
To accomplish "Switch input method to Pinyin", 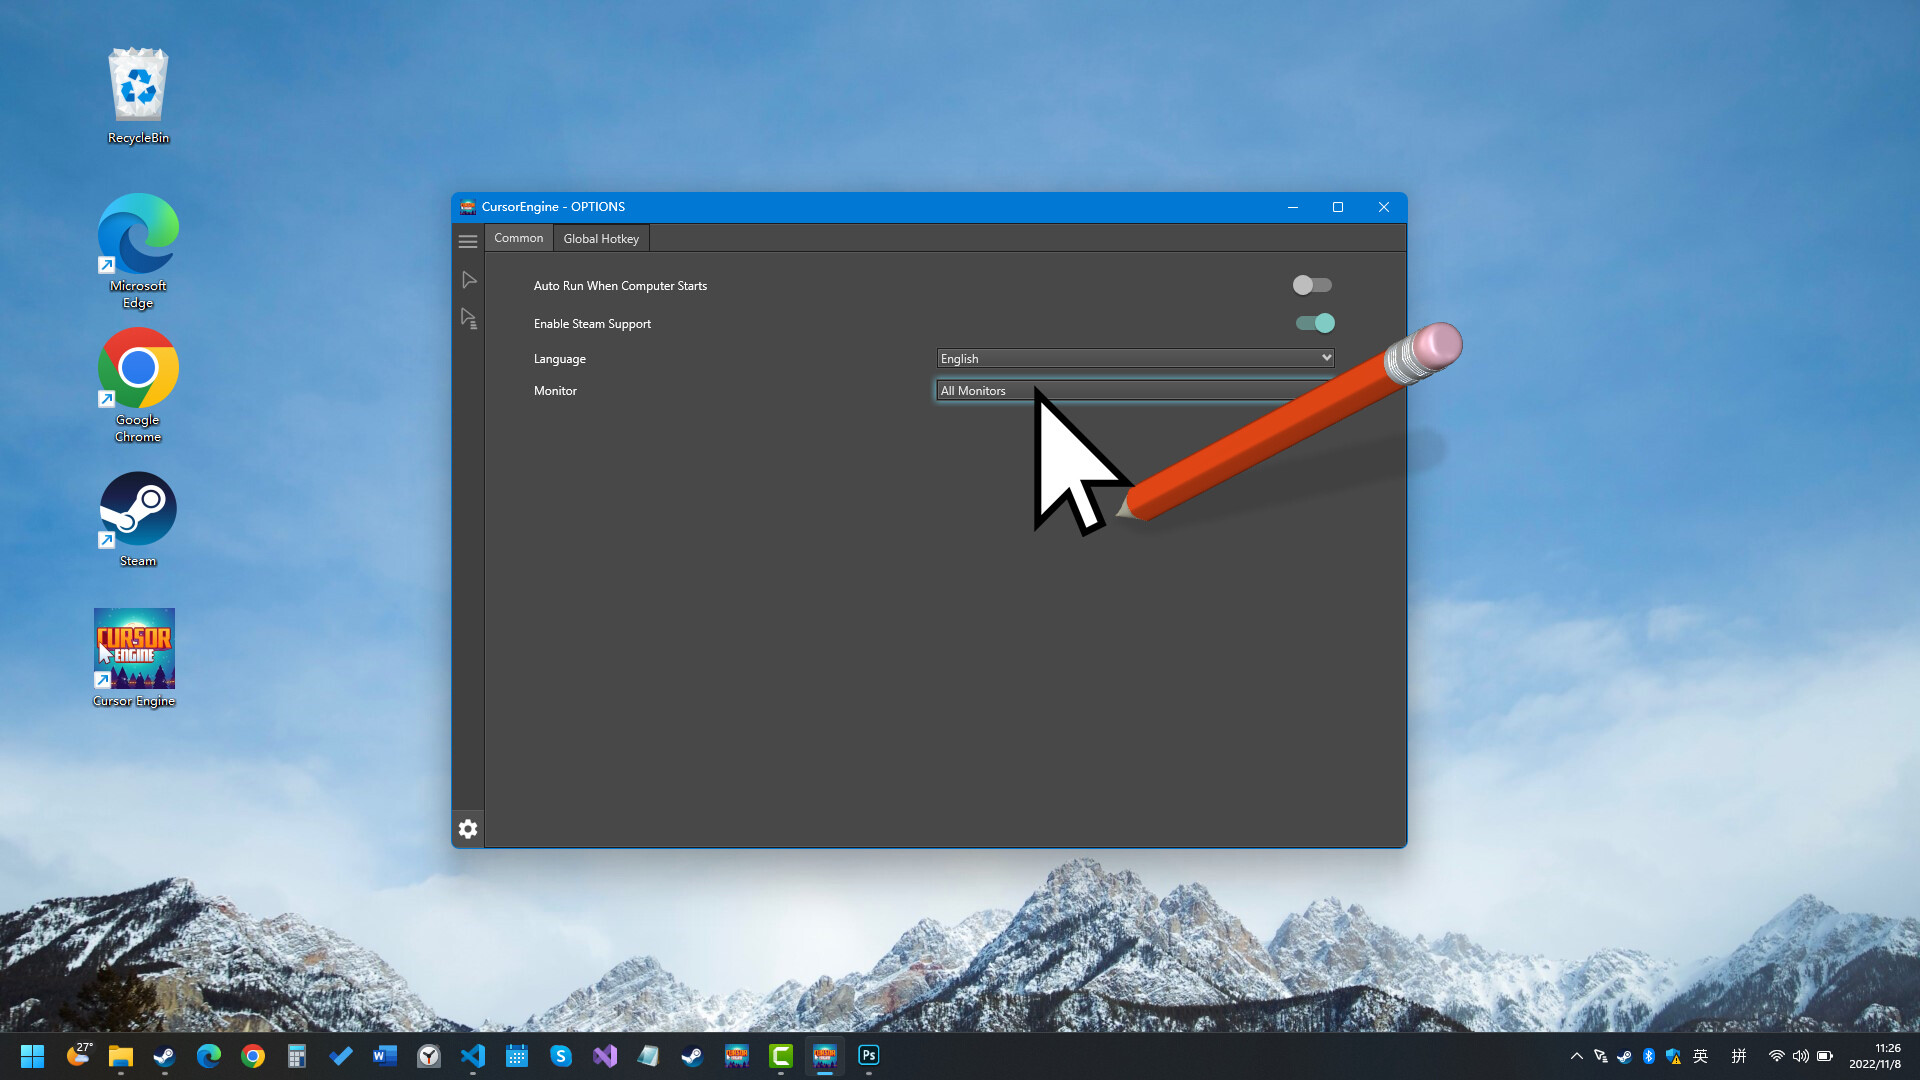I will [1738, 1056].
